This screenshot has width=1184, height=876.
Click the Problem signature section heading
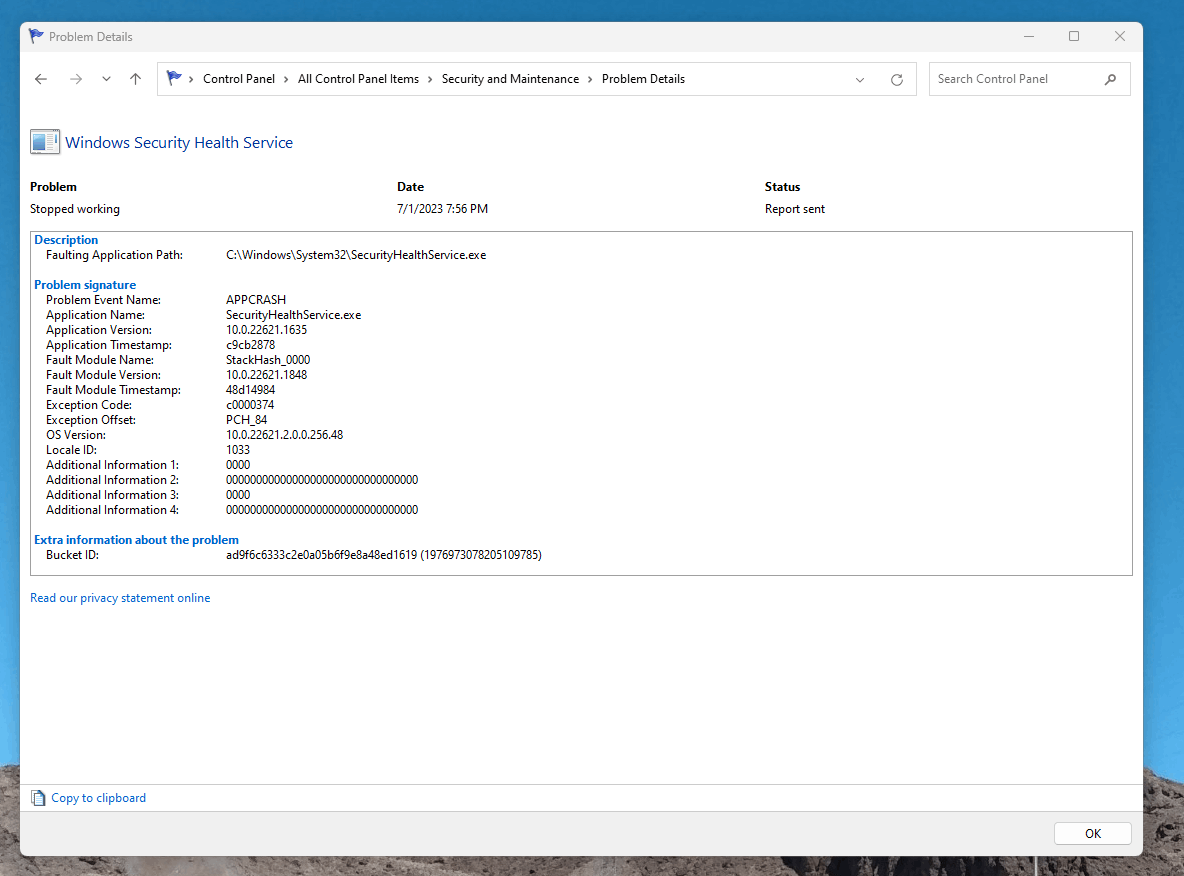coord(85,285)
